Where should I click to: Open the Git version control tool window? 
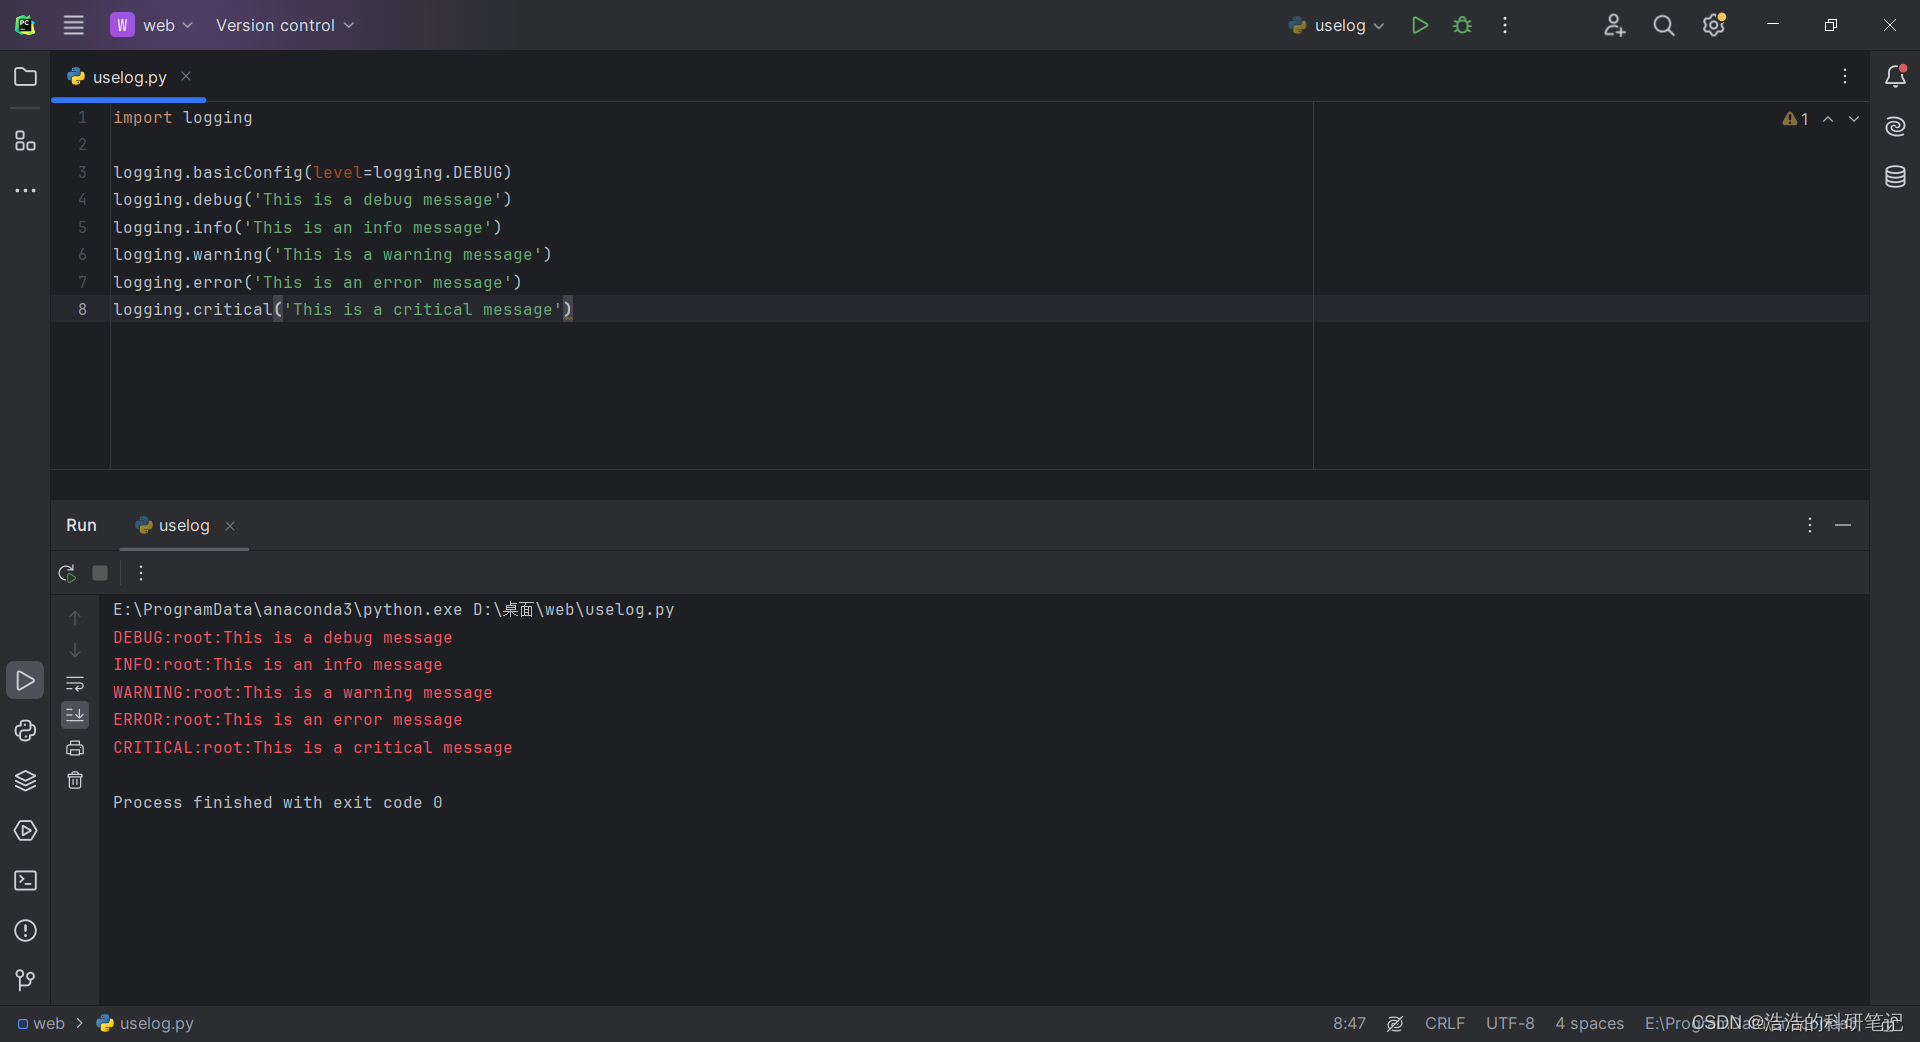[x=25, y=981]
